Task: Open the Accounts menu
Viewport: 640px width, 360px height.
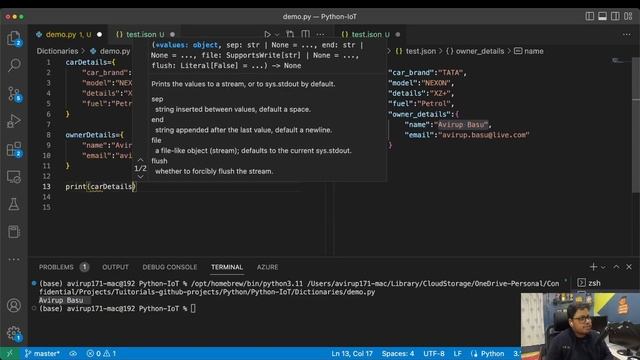Action: click(x=14, y=305)
